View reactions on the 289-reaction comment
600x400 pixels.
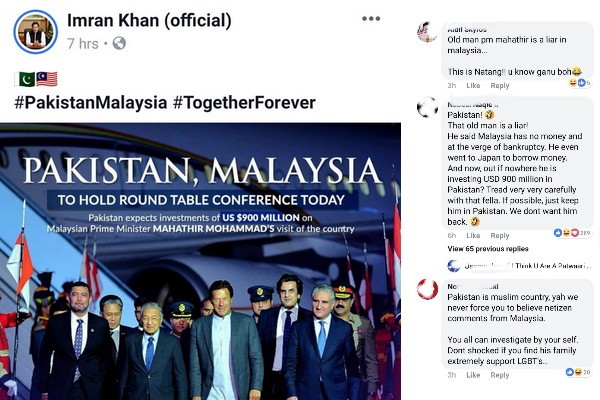coord(574,232)
